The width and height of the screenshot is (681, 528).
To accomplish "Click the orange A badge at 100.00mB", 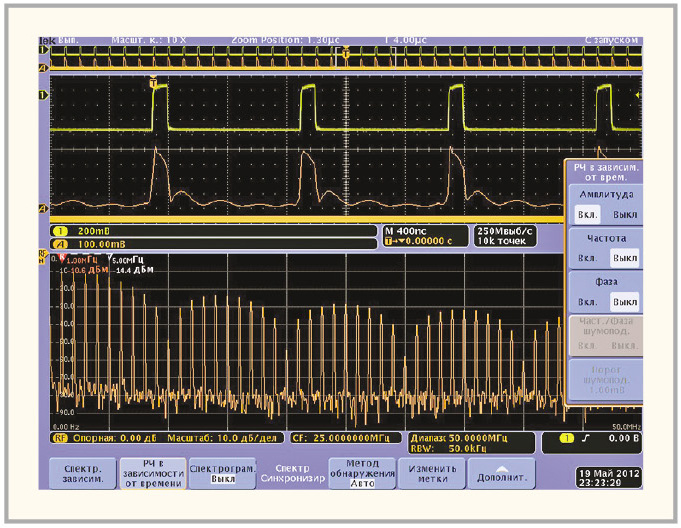I will [58, 241].
